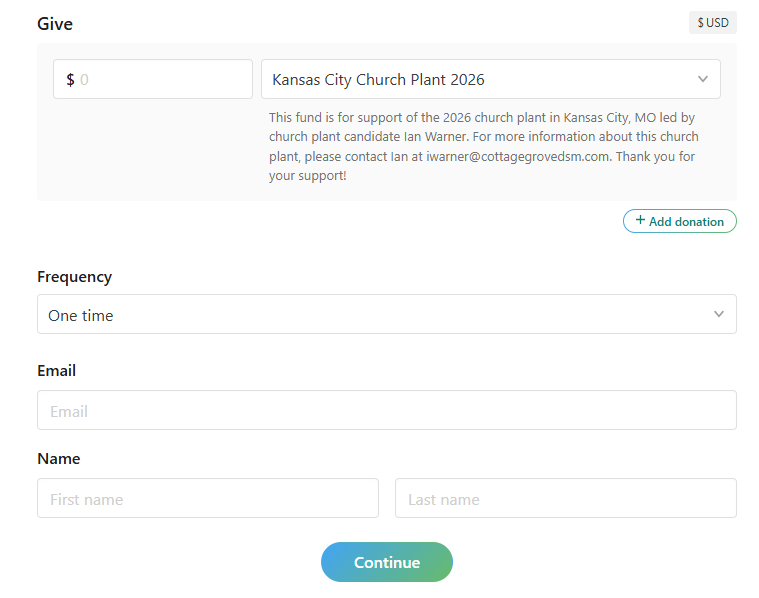Screen dimensions: 759x598
Task: Select the $ USD currency badge
Action: (712, 23)
